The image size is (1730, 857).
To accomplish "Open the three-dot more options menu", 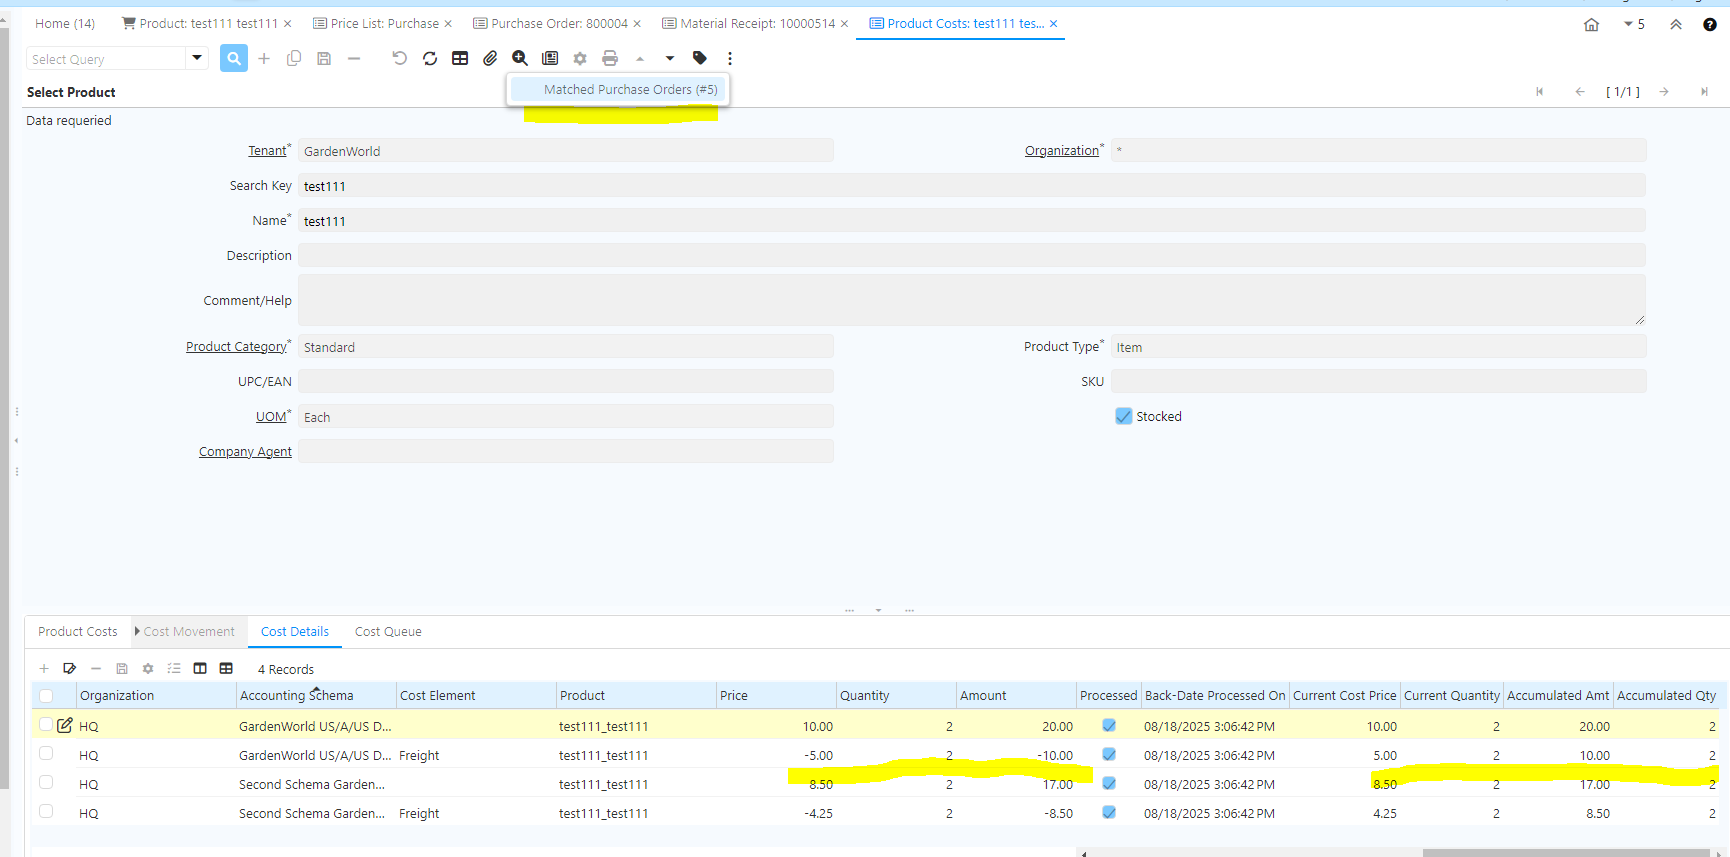I will [730, 59].
